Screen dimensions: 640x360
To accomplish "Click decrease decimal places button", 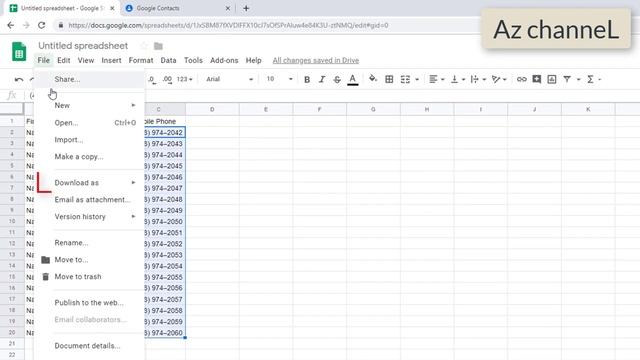I will (x=152, y=80).
